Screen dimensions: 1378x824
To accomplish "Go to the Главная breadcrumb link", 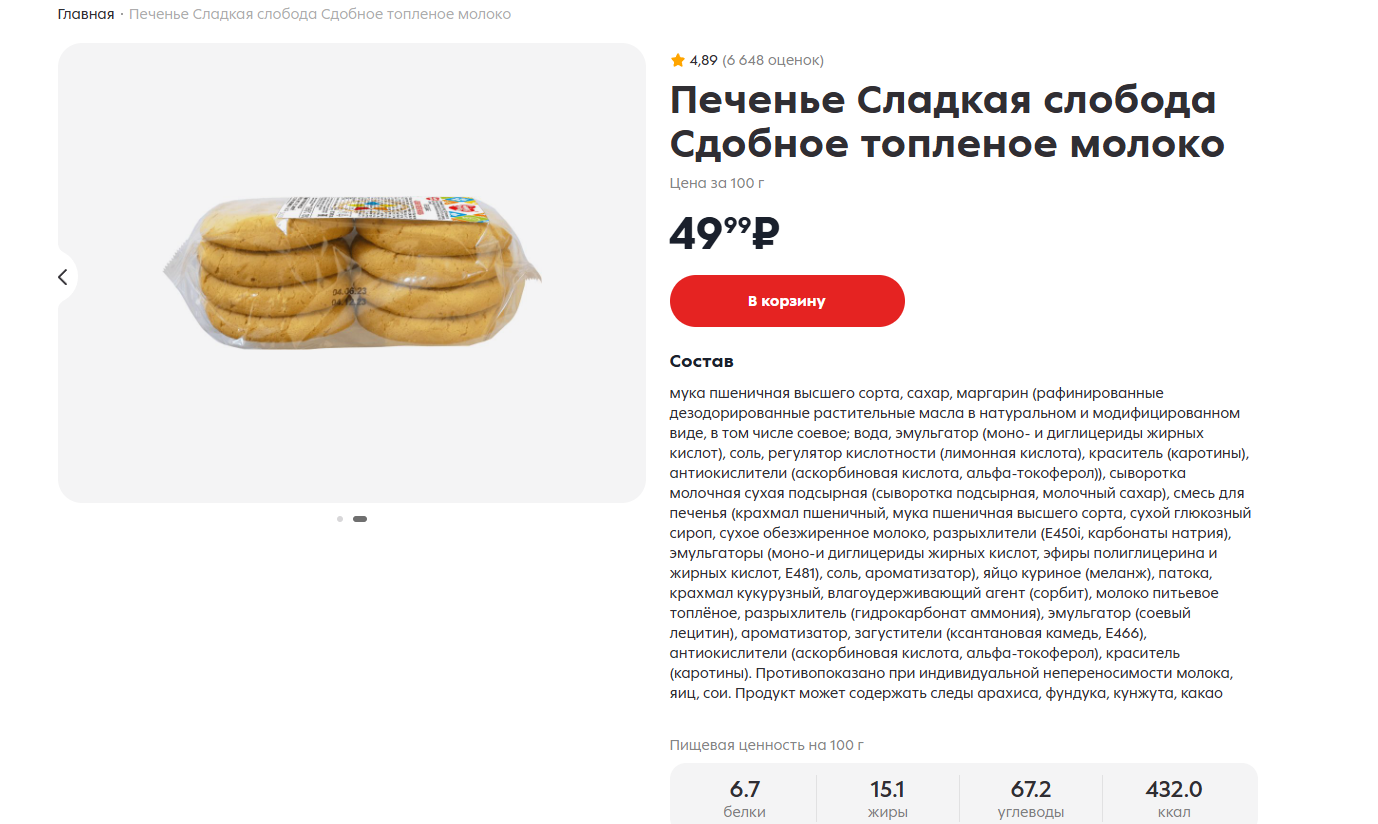I will coord(86,14).
